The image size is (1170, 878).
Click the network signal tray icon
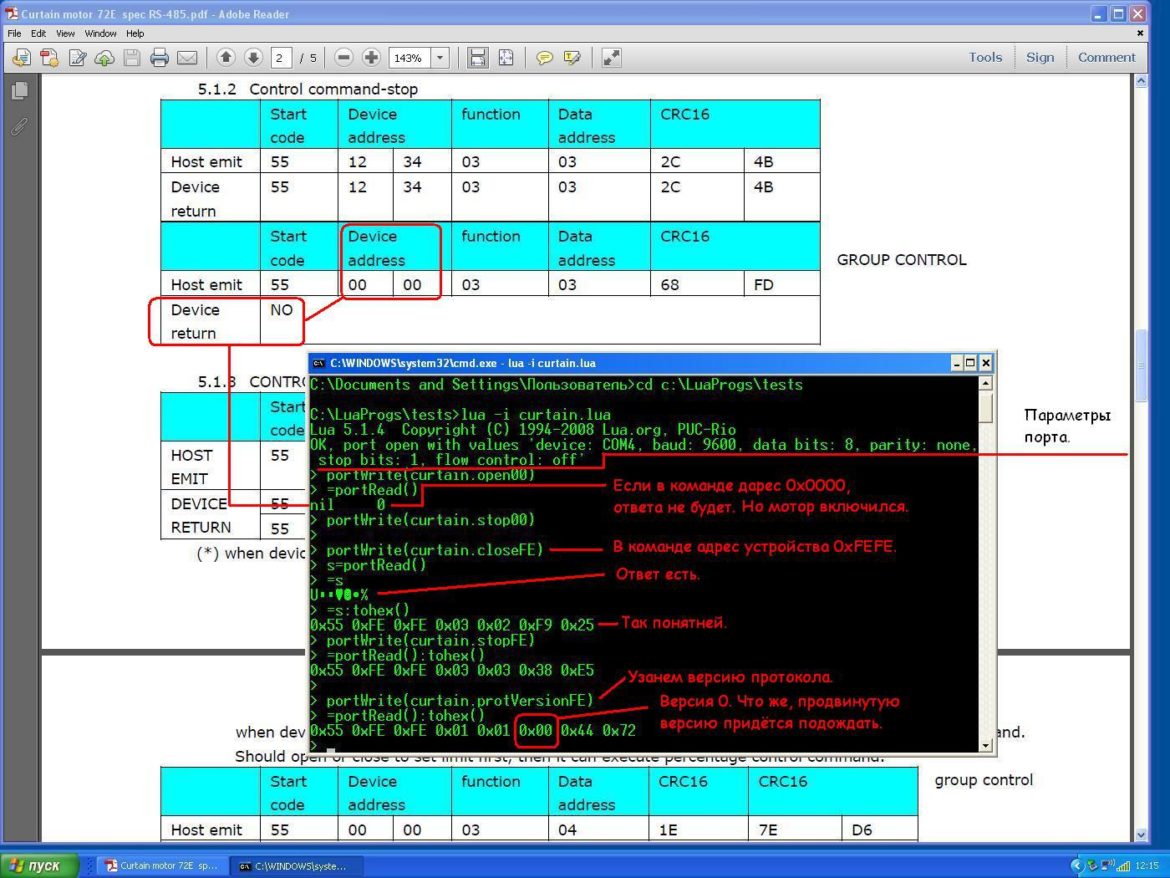[1123, 866]
